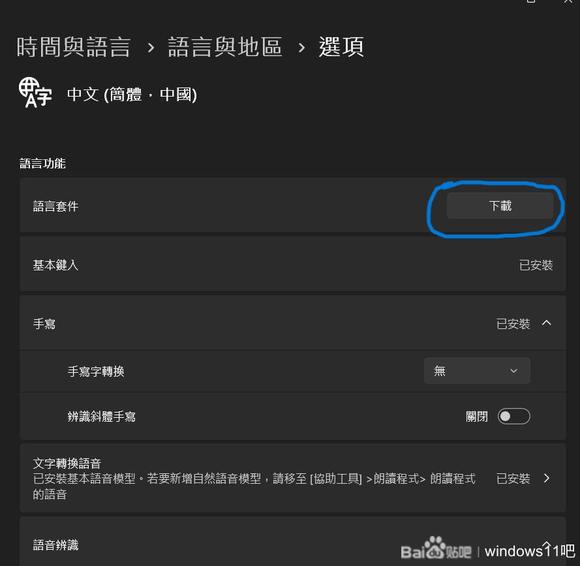Click the 下載 button for 語言套件
This screenshot has height=566, width=580.
tap(500, 206)
